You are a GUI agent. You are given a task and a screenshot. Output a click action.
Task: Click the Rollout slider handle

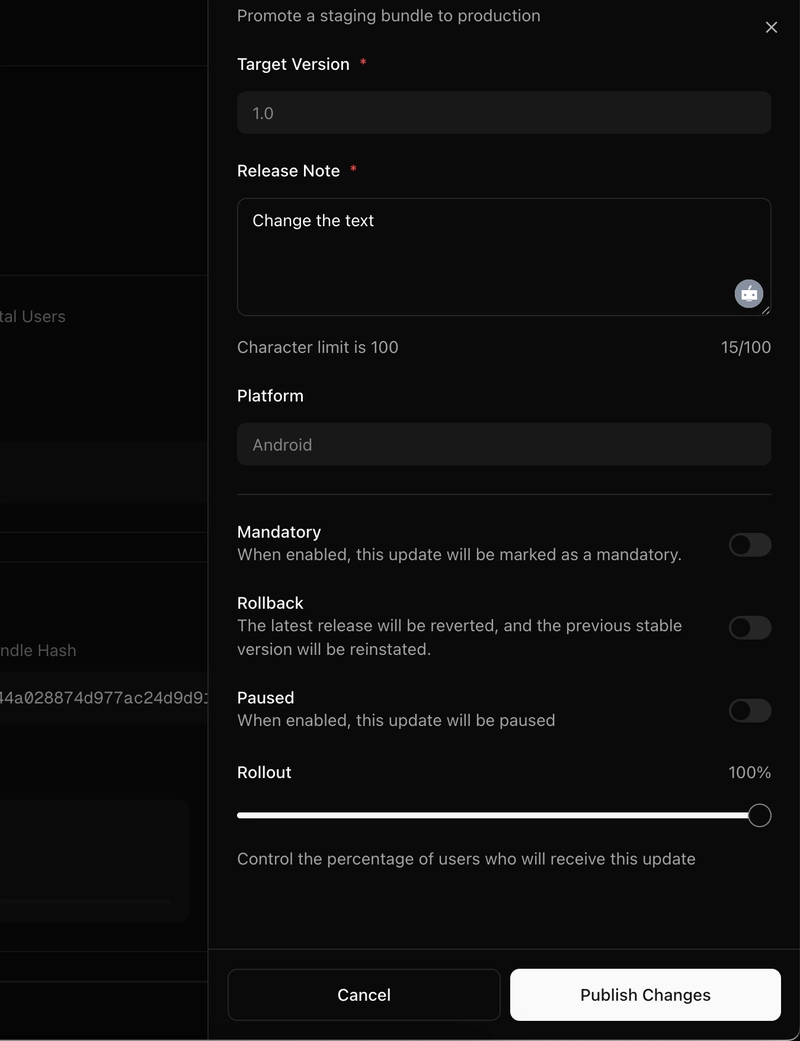759,816
